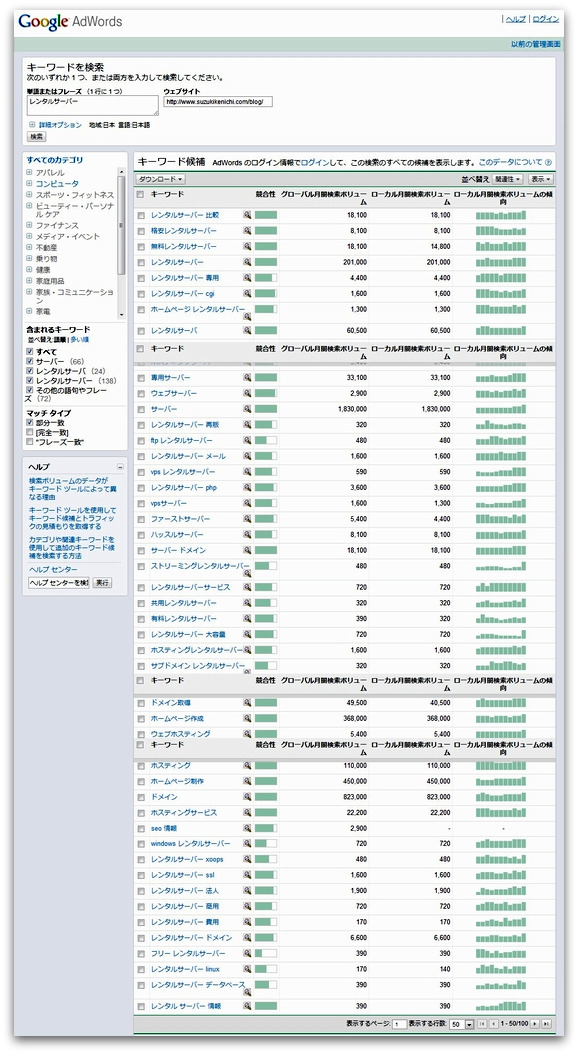The height and width of the screenshot is (1054, 578).
Task: Click the category list scroll-down arrow
Action: pos(121,315)
